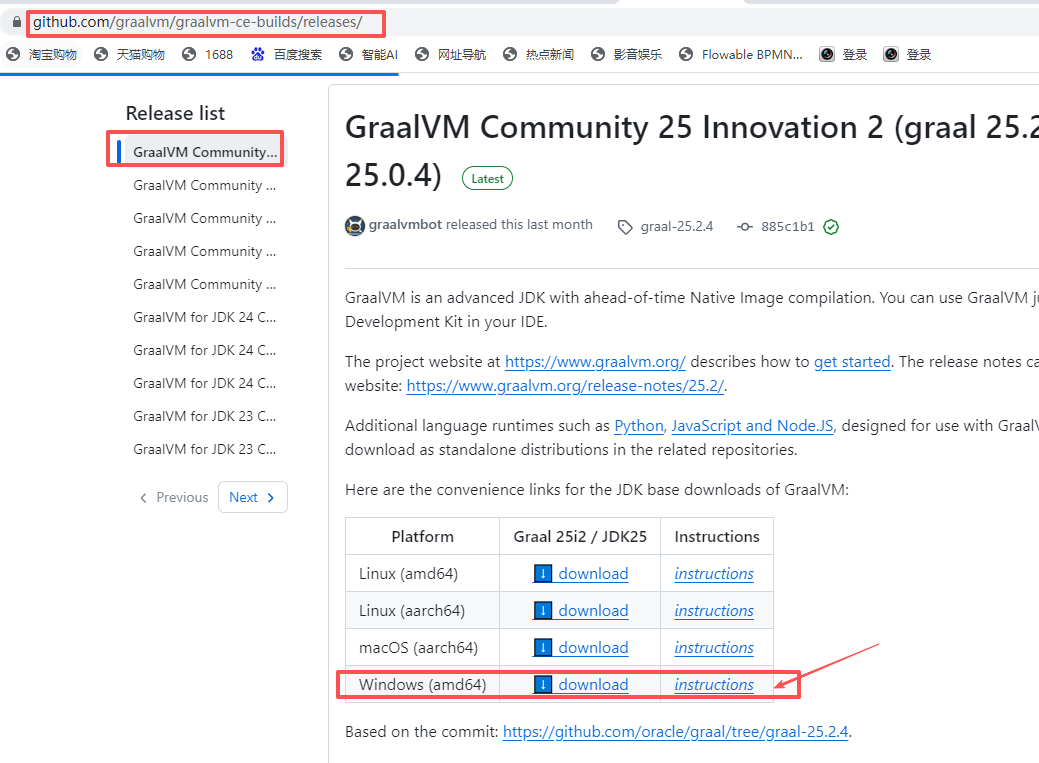Open the release-notes/25.2 link
The image size is (1039, 763).
point(565,386)
